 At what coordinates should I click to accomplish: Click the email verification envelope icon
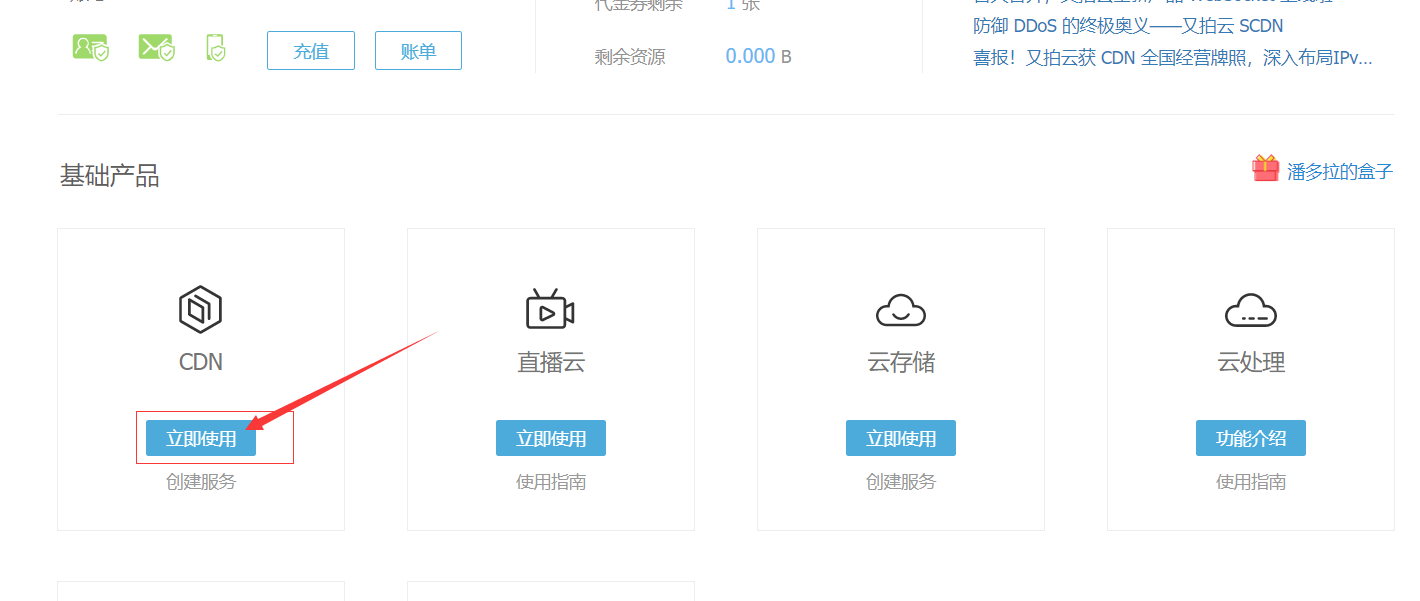pos(156,48)
